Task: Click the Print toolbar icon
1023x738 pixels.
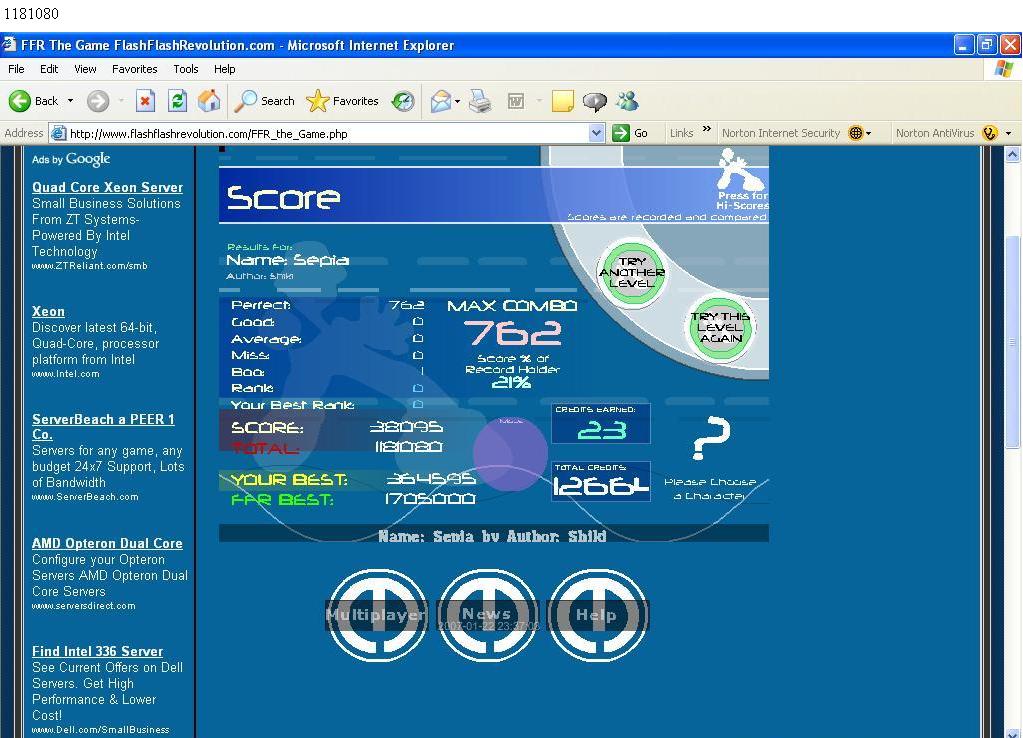Action: tap(480, 100)
